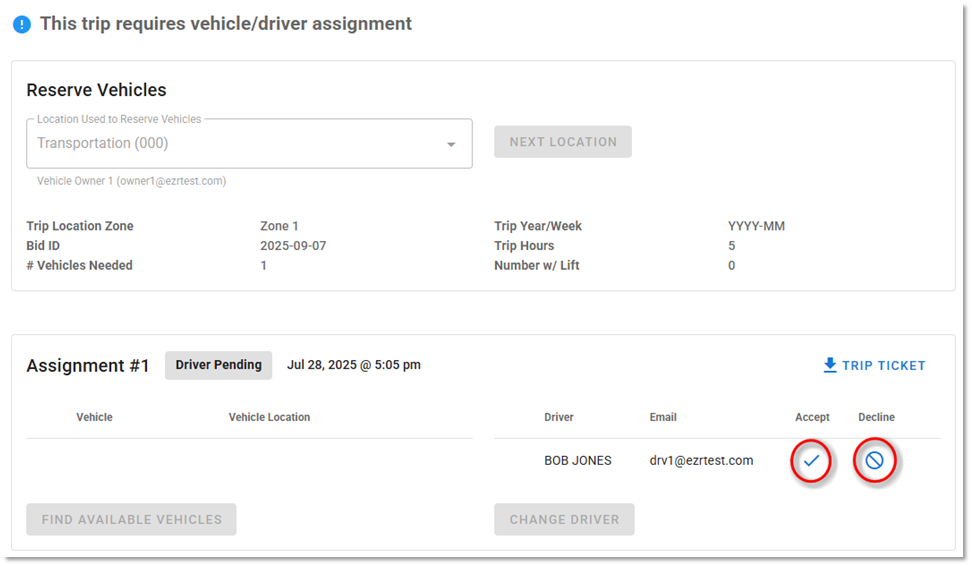The width and height of the screenshot is (972, 566).
Task: Click the Trip Year/Week value YYYY-MM
Action: tap(756, 226)
